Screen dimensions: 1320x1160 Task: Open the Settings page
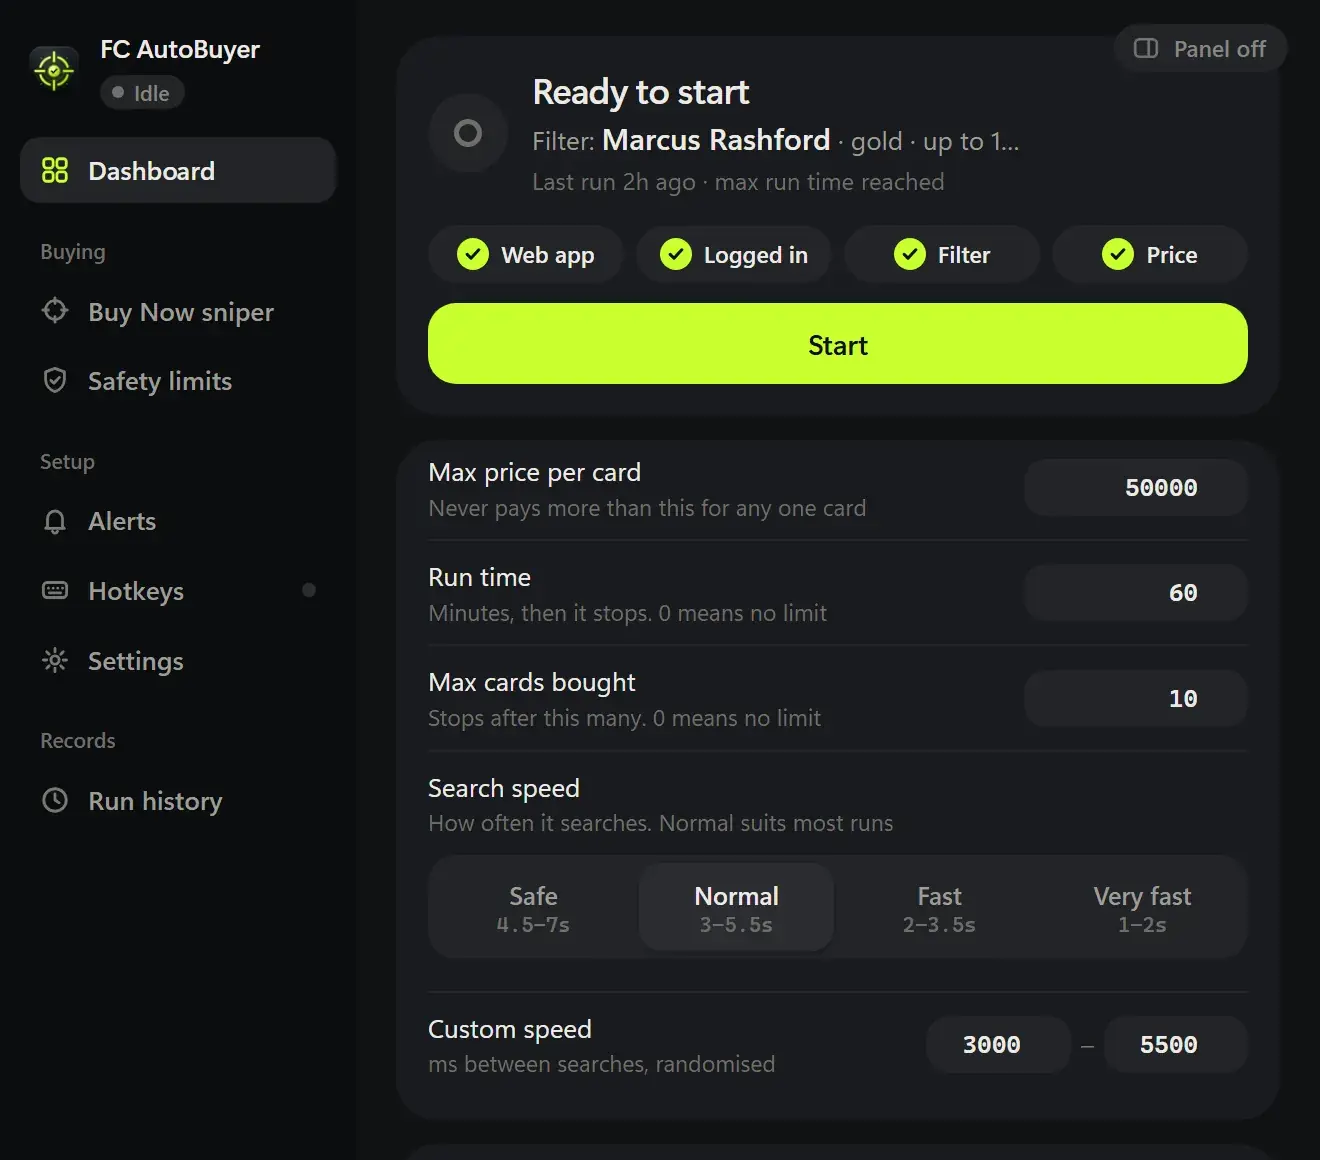pyautogui.click(x=178, y=661)
